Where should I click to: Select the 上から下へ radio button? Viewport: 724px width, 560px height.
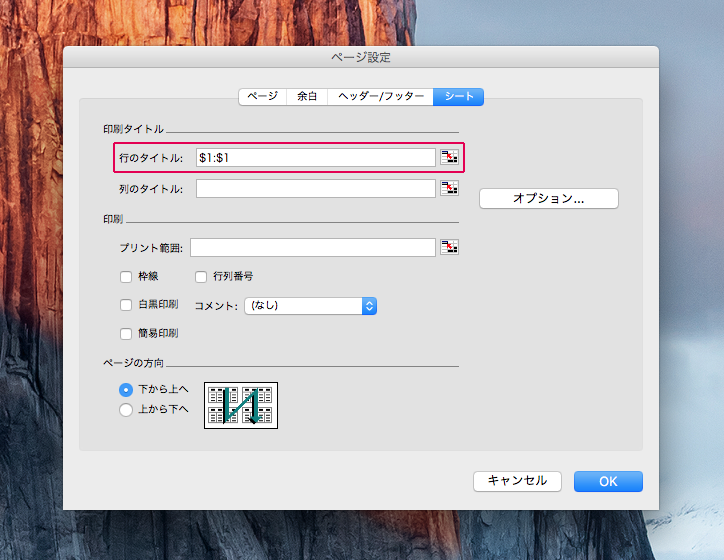tap(126, 409)
